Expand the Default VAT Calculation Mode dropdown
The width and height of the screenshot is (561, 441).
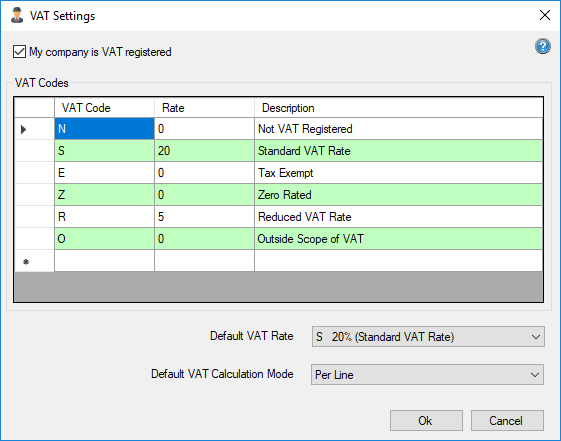pos(428,374)
